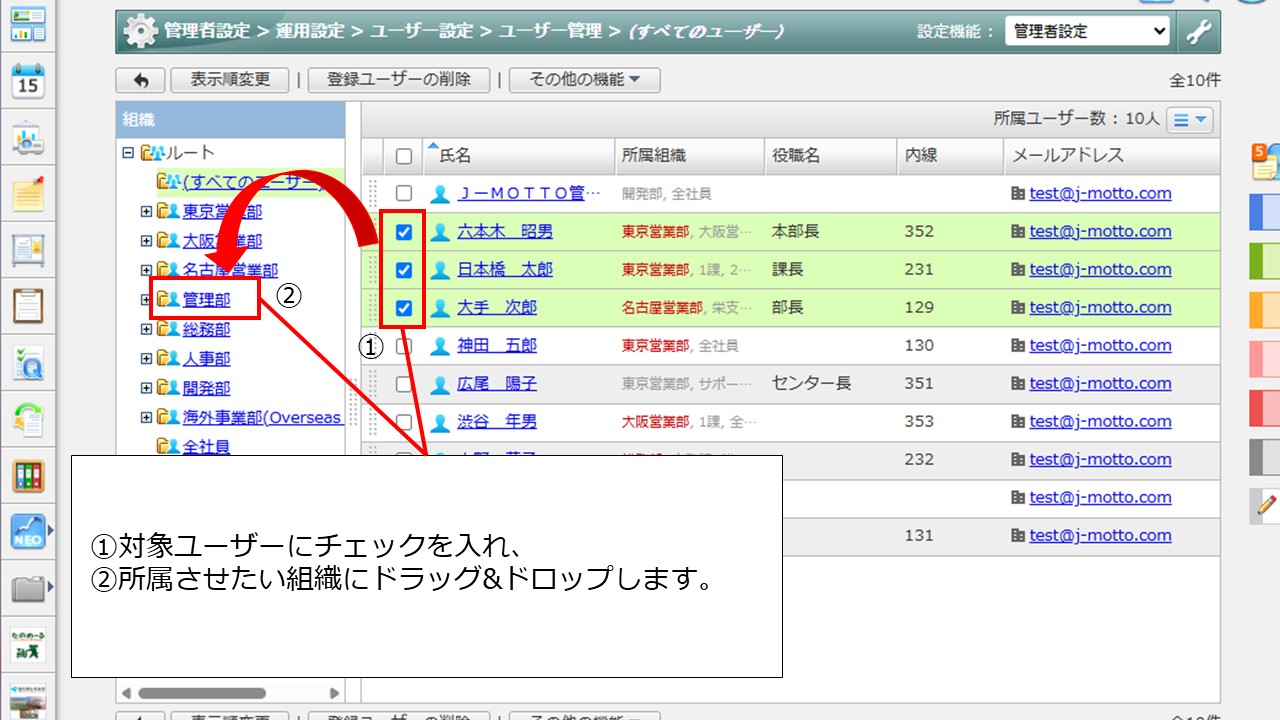The width and height of the screenshot is (1280, 720).
Task: Open the pencil icon on right edge
Action: click(x=1267, y=505)
